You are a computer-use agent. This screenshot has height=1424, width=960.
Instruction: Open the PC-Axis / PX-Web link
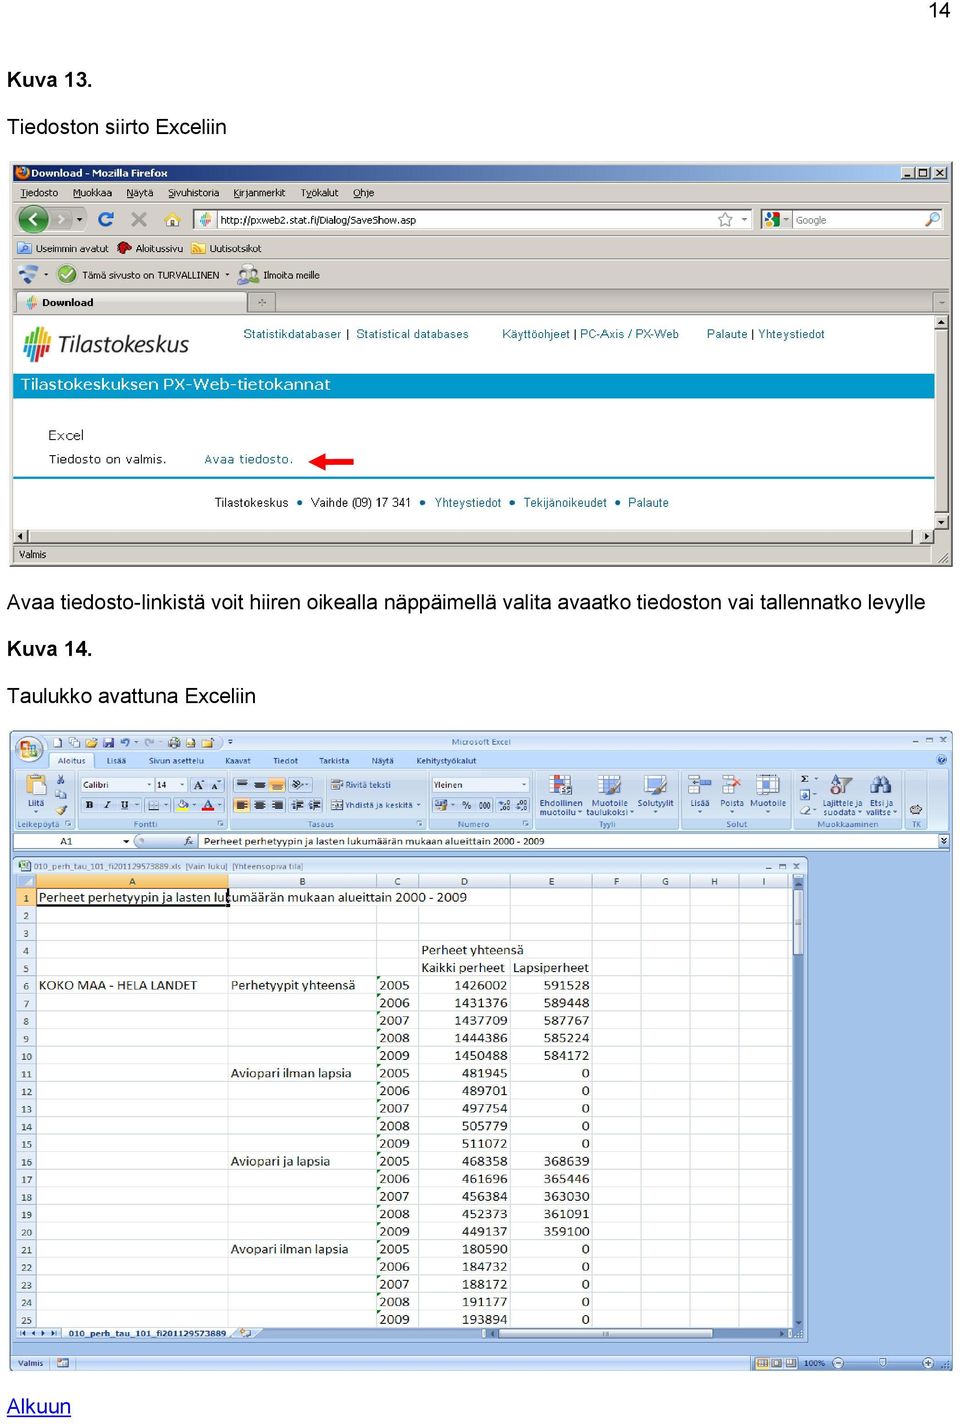tap(629, 334)
